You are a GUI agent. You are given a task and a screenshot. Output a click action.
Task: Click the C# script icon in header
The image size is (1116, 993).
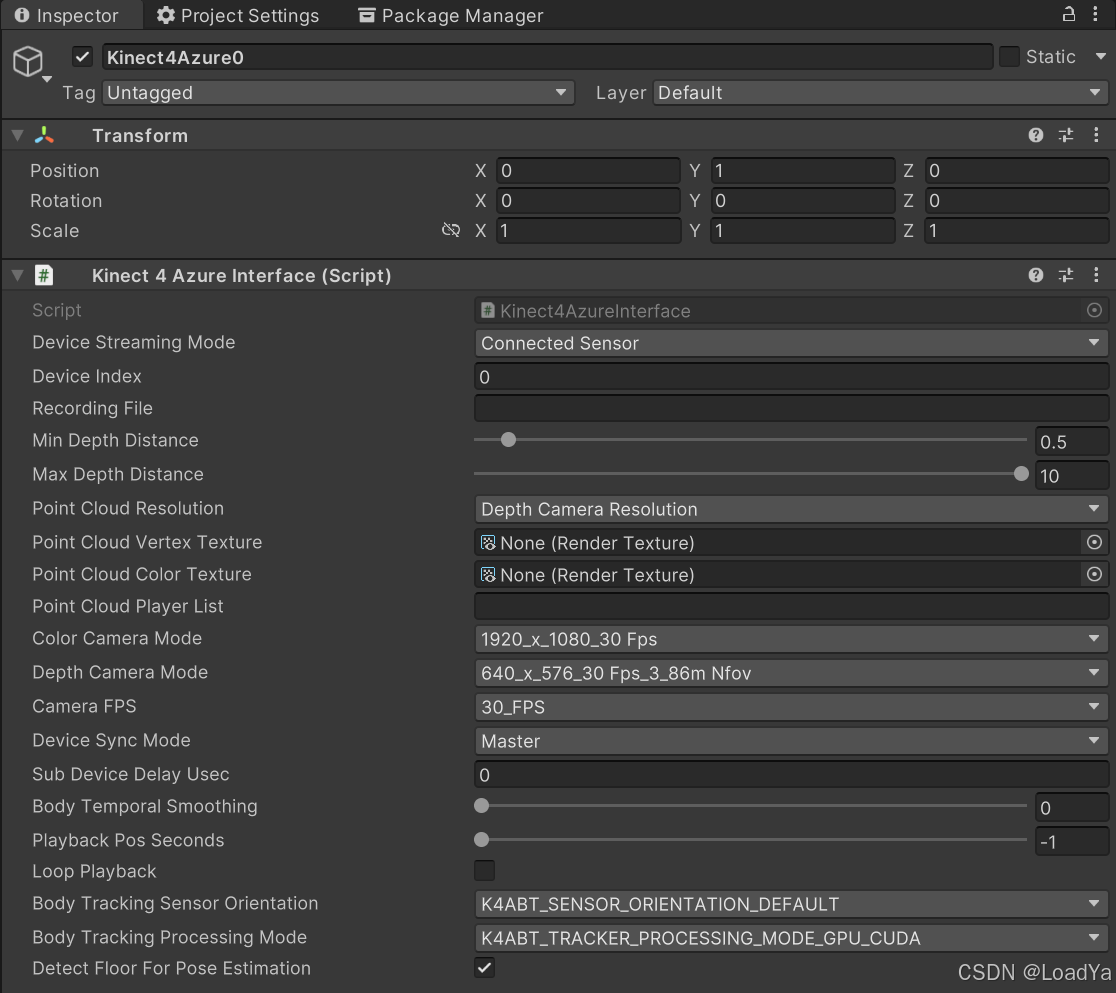pos(44,275)
